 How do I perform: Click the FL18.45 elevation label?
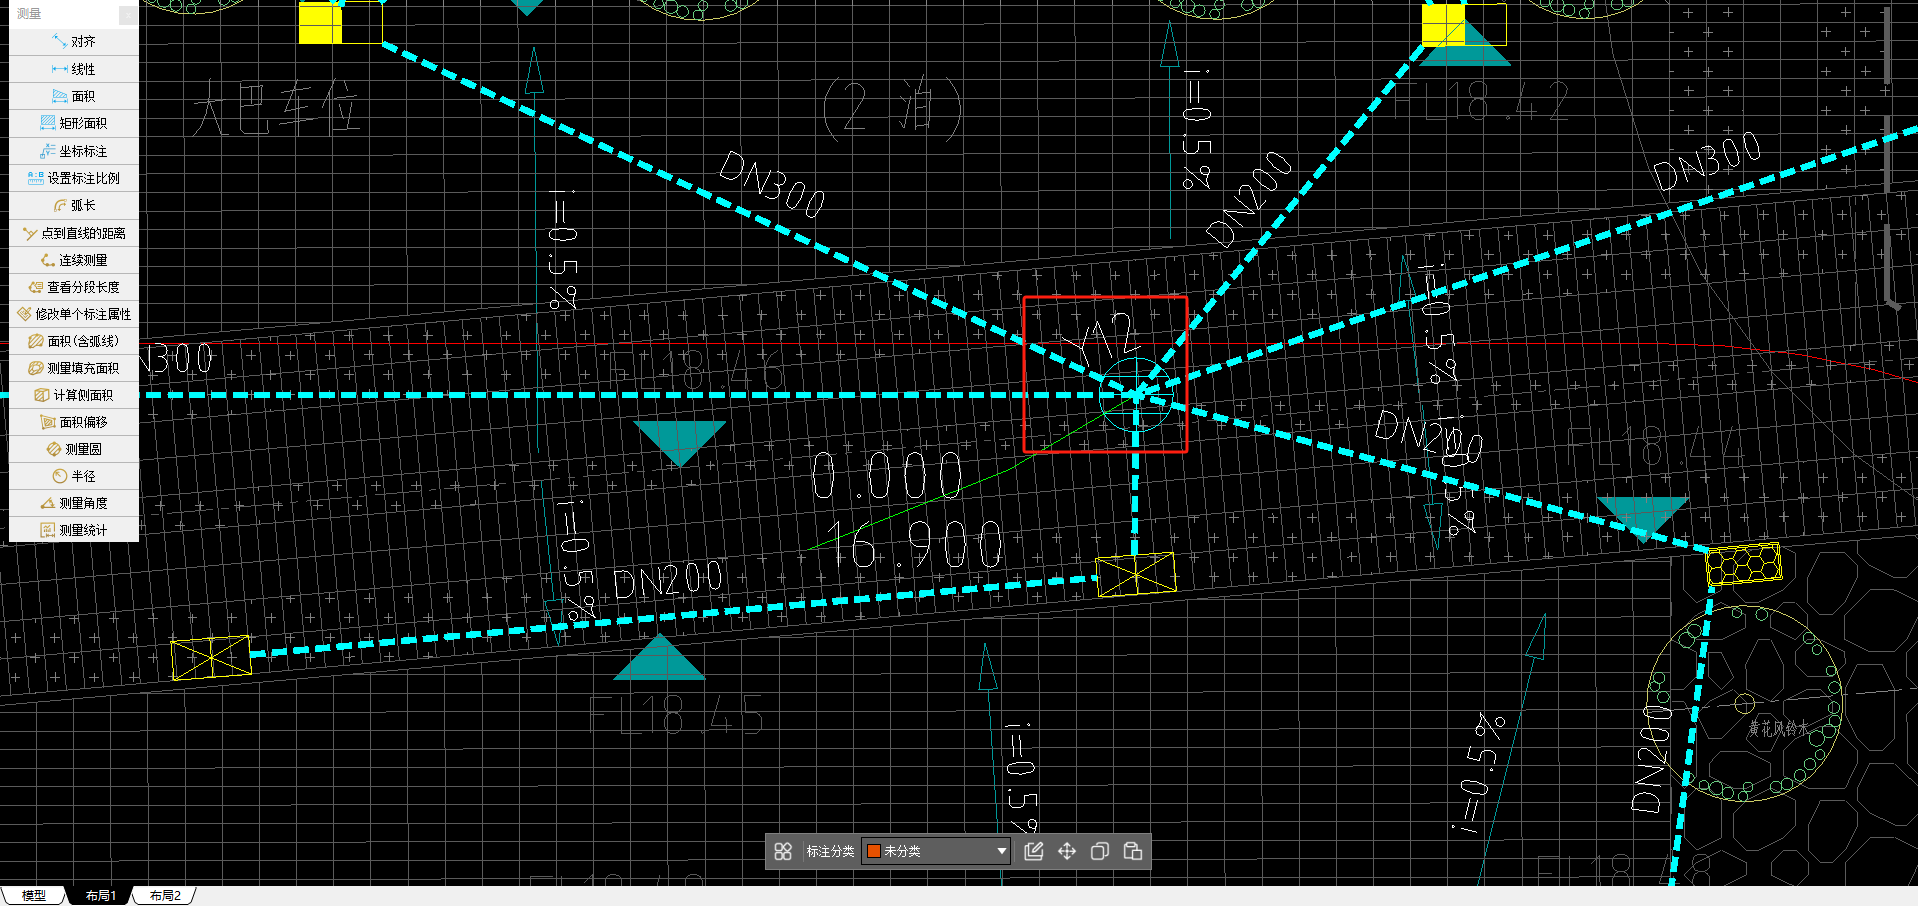tap(676, 716)
